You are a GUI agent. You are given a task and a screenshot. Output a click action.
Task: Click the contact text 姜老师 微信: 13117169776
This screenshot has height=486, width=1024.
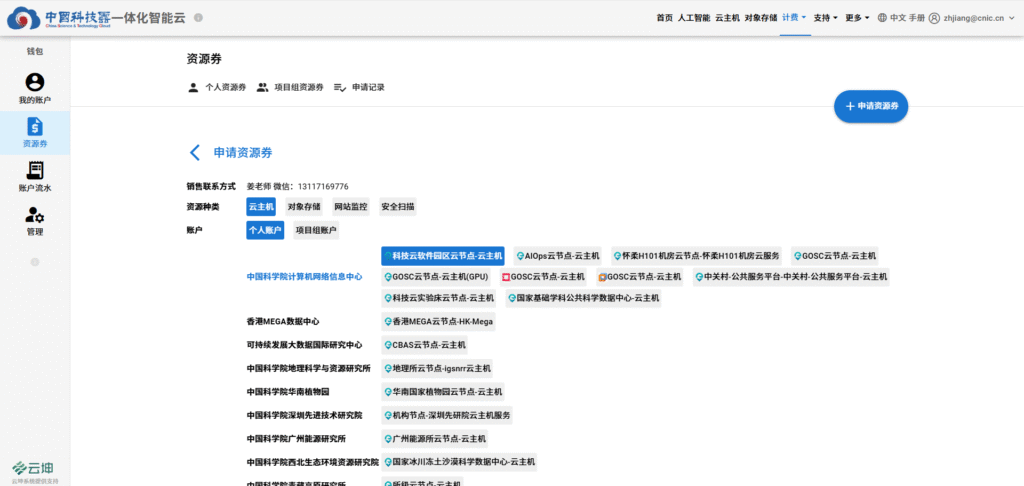coord(297,187)
